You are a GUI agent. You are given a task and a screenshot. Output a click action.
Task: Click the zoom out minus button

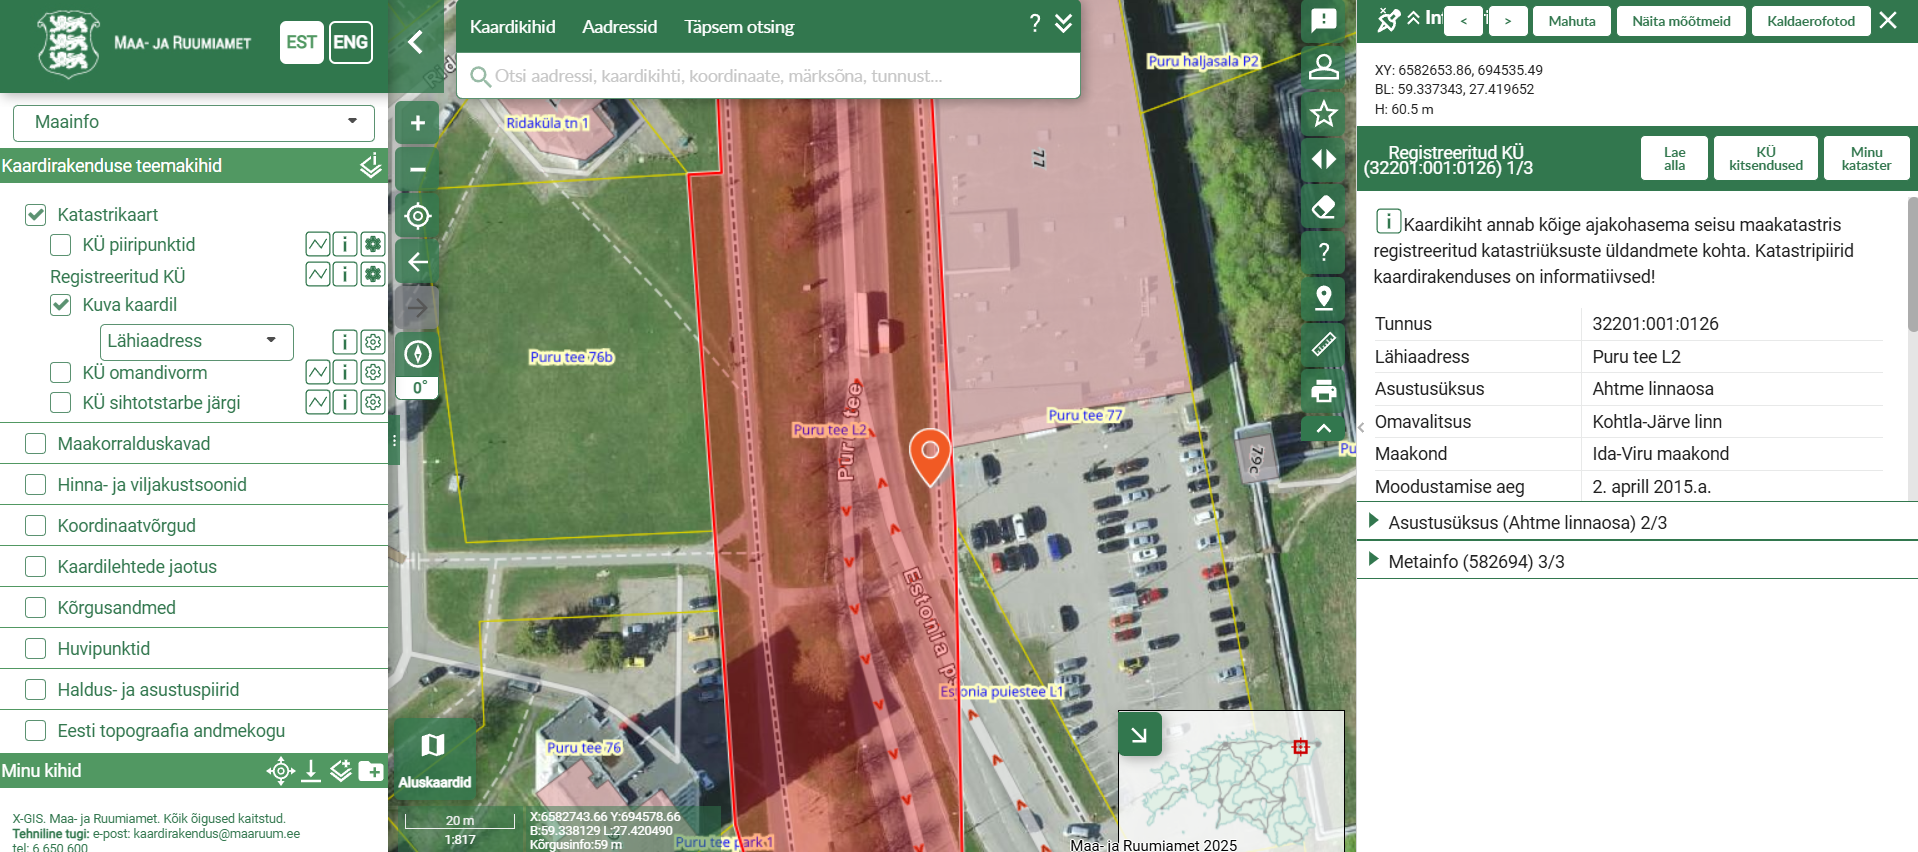point(418,169)
